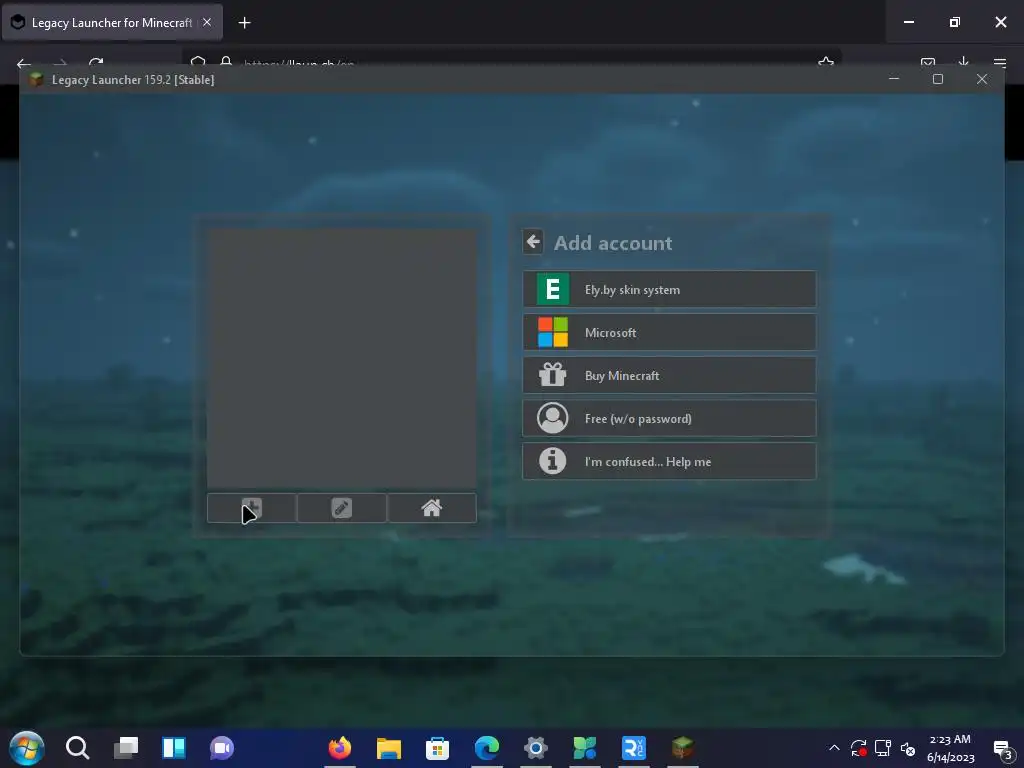Select Microsoft account option
This screenshot has width=1024, height=768.
point(669,332)
